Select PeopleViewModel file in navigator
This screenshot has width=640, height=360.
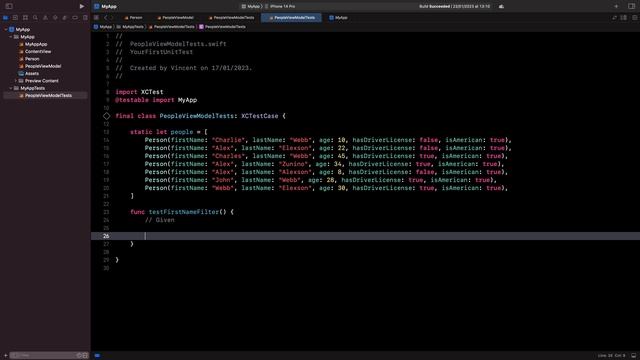pyautogui.click(x=40, y=66)
